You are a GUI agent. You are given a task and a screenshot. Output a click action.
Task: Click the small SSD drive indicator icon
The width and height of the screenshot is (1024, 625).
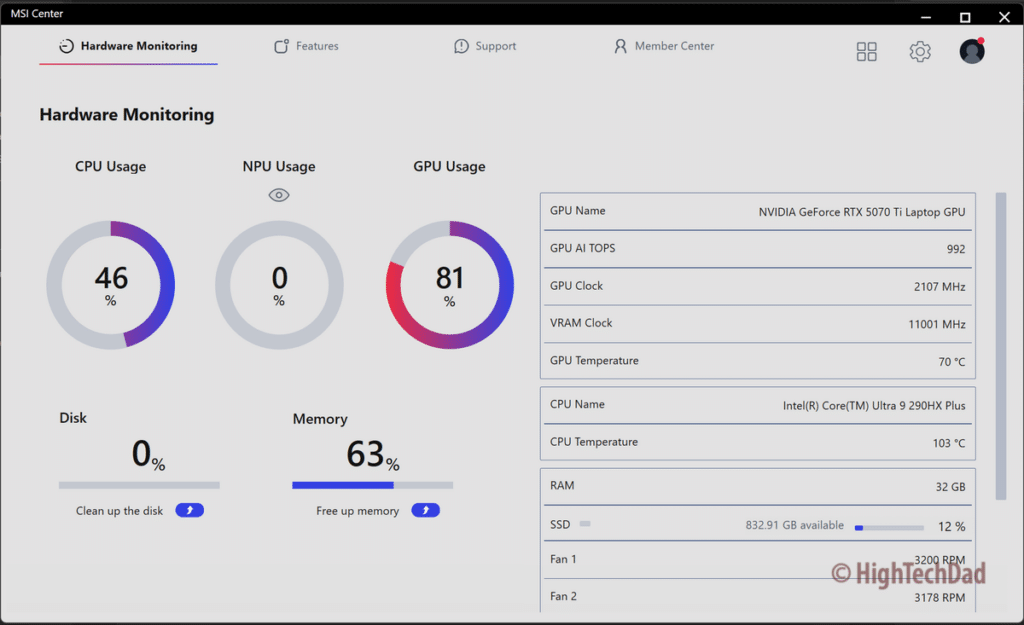[585, 524]
